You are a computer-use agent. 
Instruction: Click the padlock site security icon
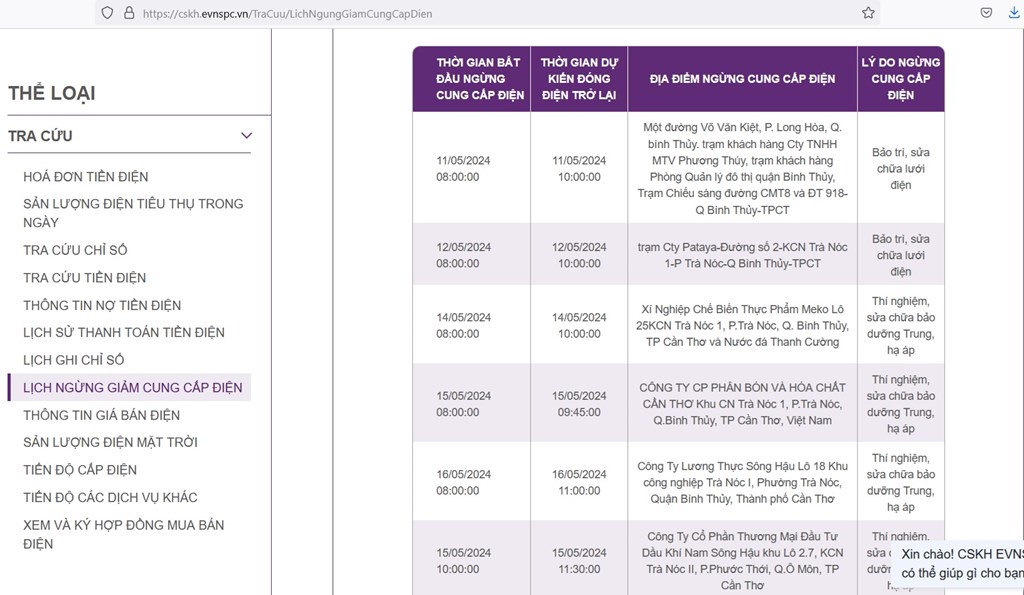coord(129,13)
